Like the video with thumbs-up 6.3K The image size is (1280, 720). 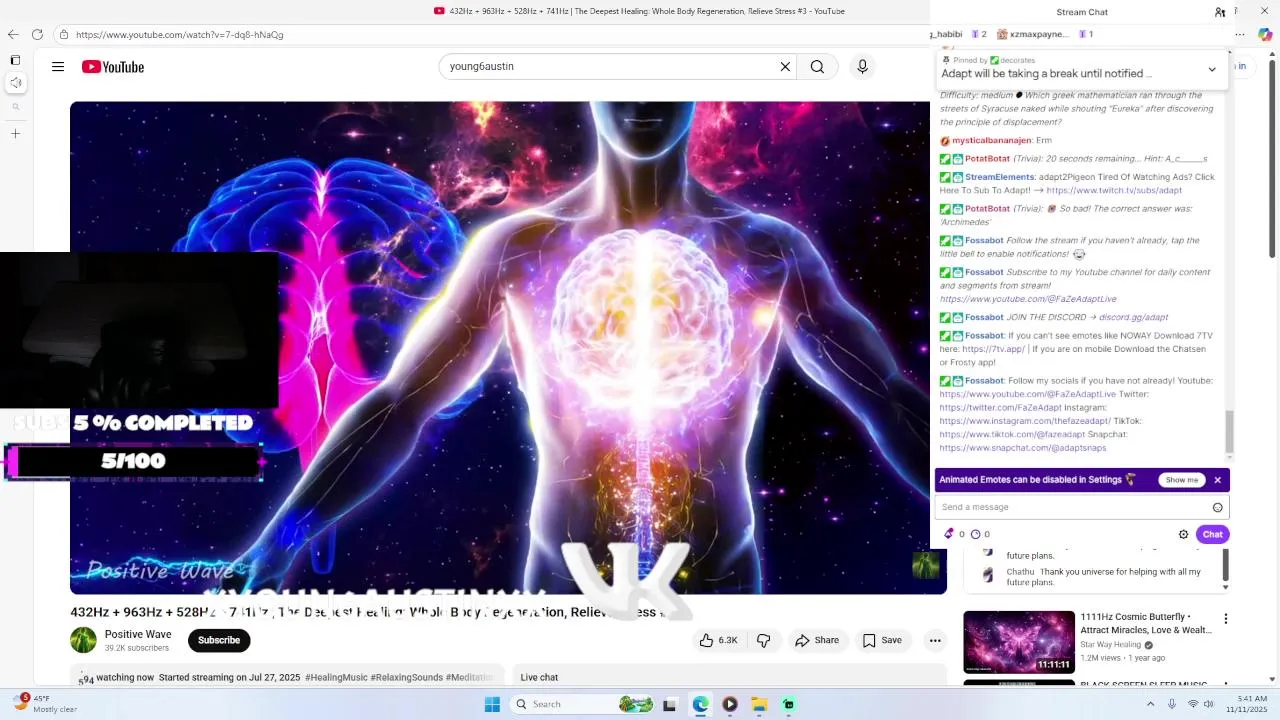tap(718, 640)
